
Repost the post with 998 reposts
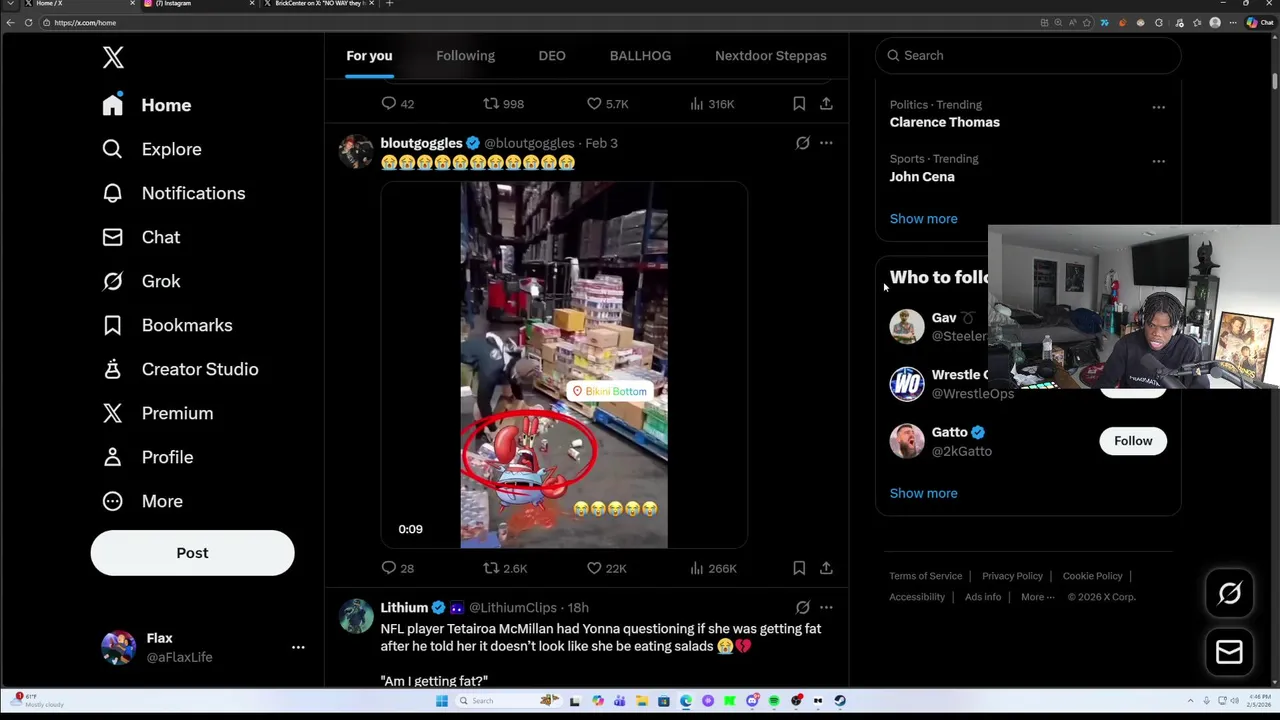pos(503,104)
